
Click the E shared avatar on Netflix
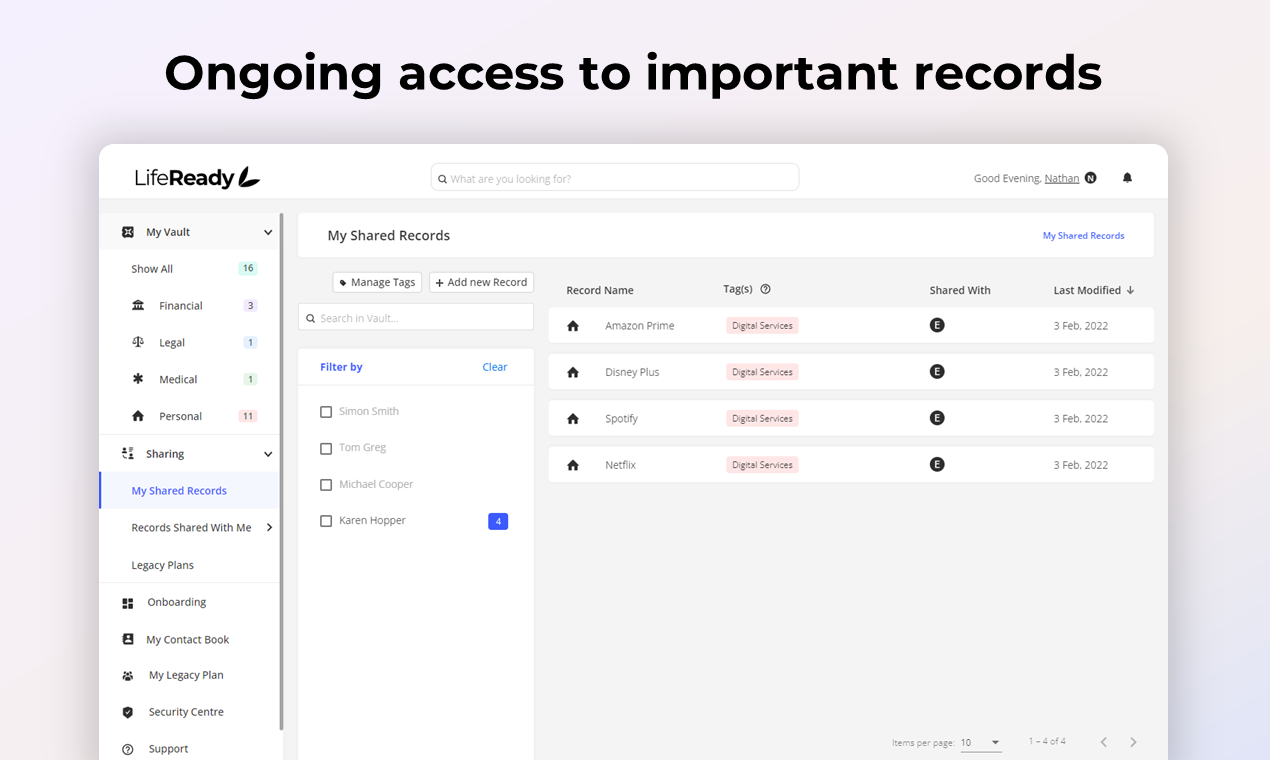[x=937, y=464]
